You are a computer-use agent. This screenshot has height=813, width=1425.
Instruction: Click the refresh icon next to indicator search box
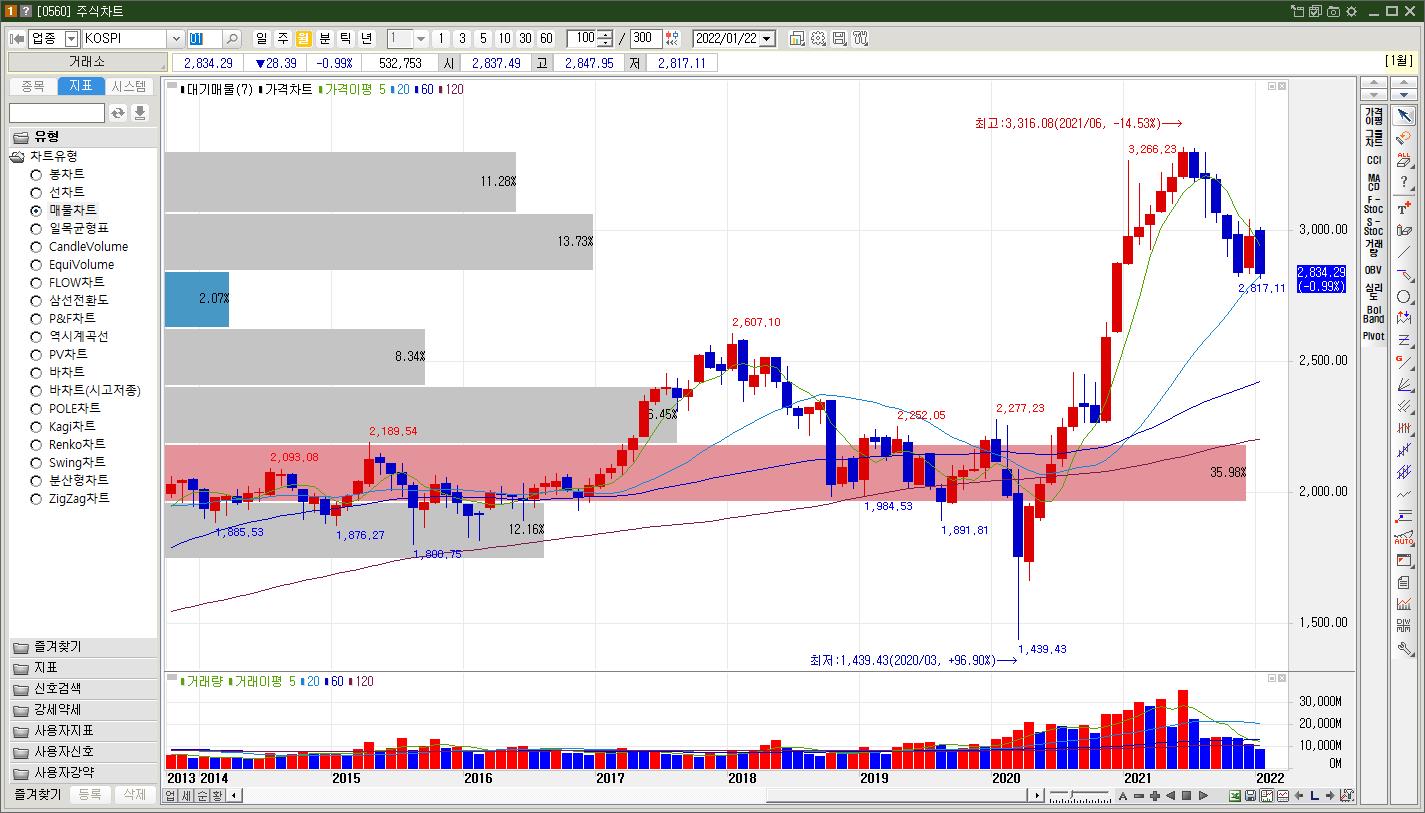pos(118,113)
